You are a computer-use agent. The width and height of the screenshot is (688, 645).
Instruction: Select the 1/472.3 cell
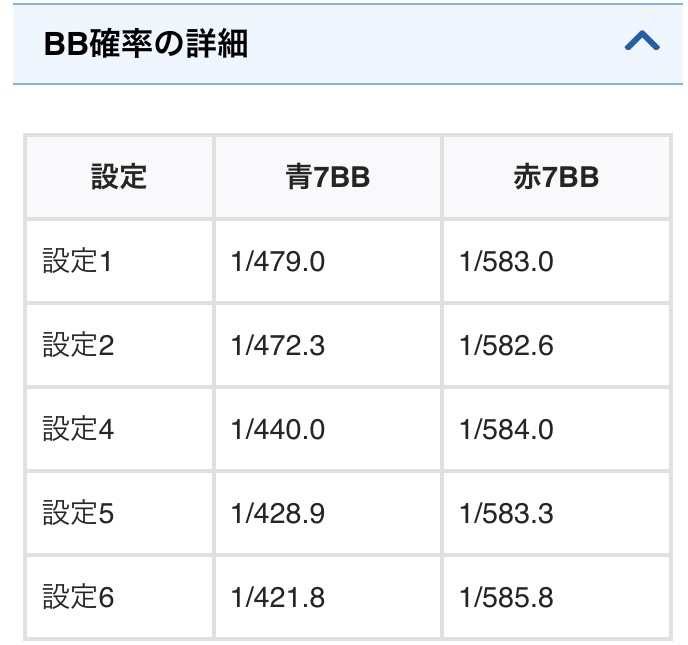(x=328, y=345)
